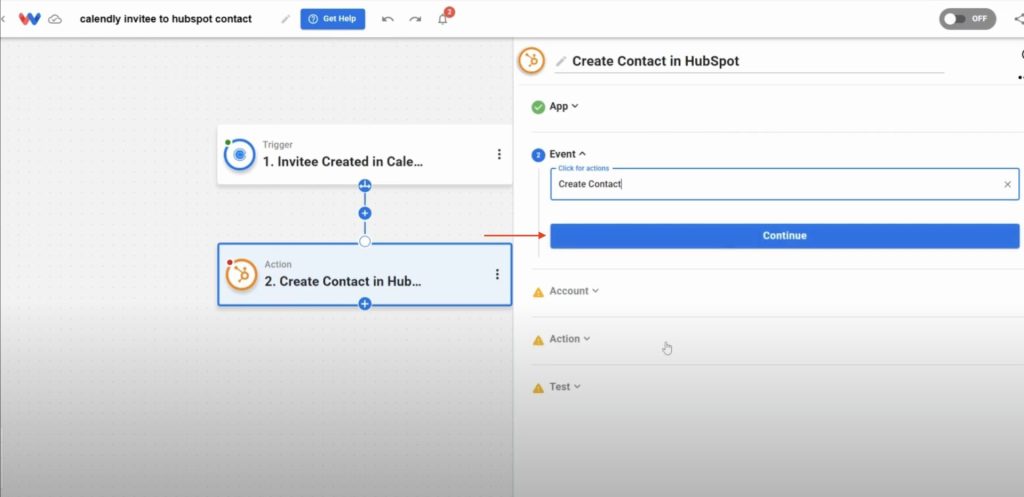Click the green App checkmark icon
The height and width of the screenshot is (497, 1024).
tap(538, 107)
